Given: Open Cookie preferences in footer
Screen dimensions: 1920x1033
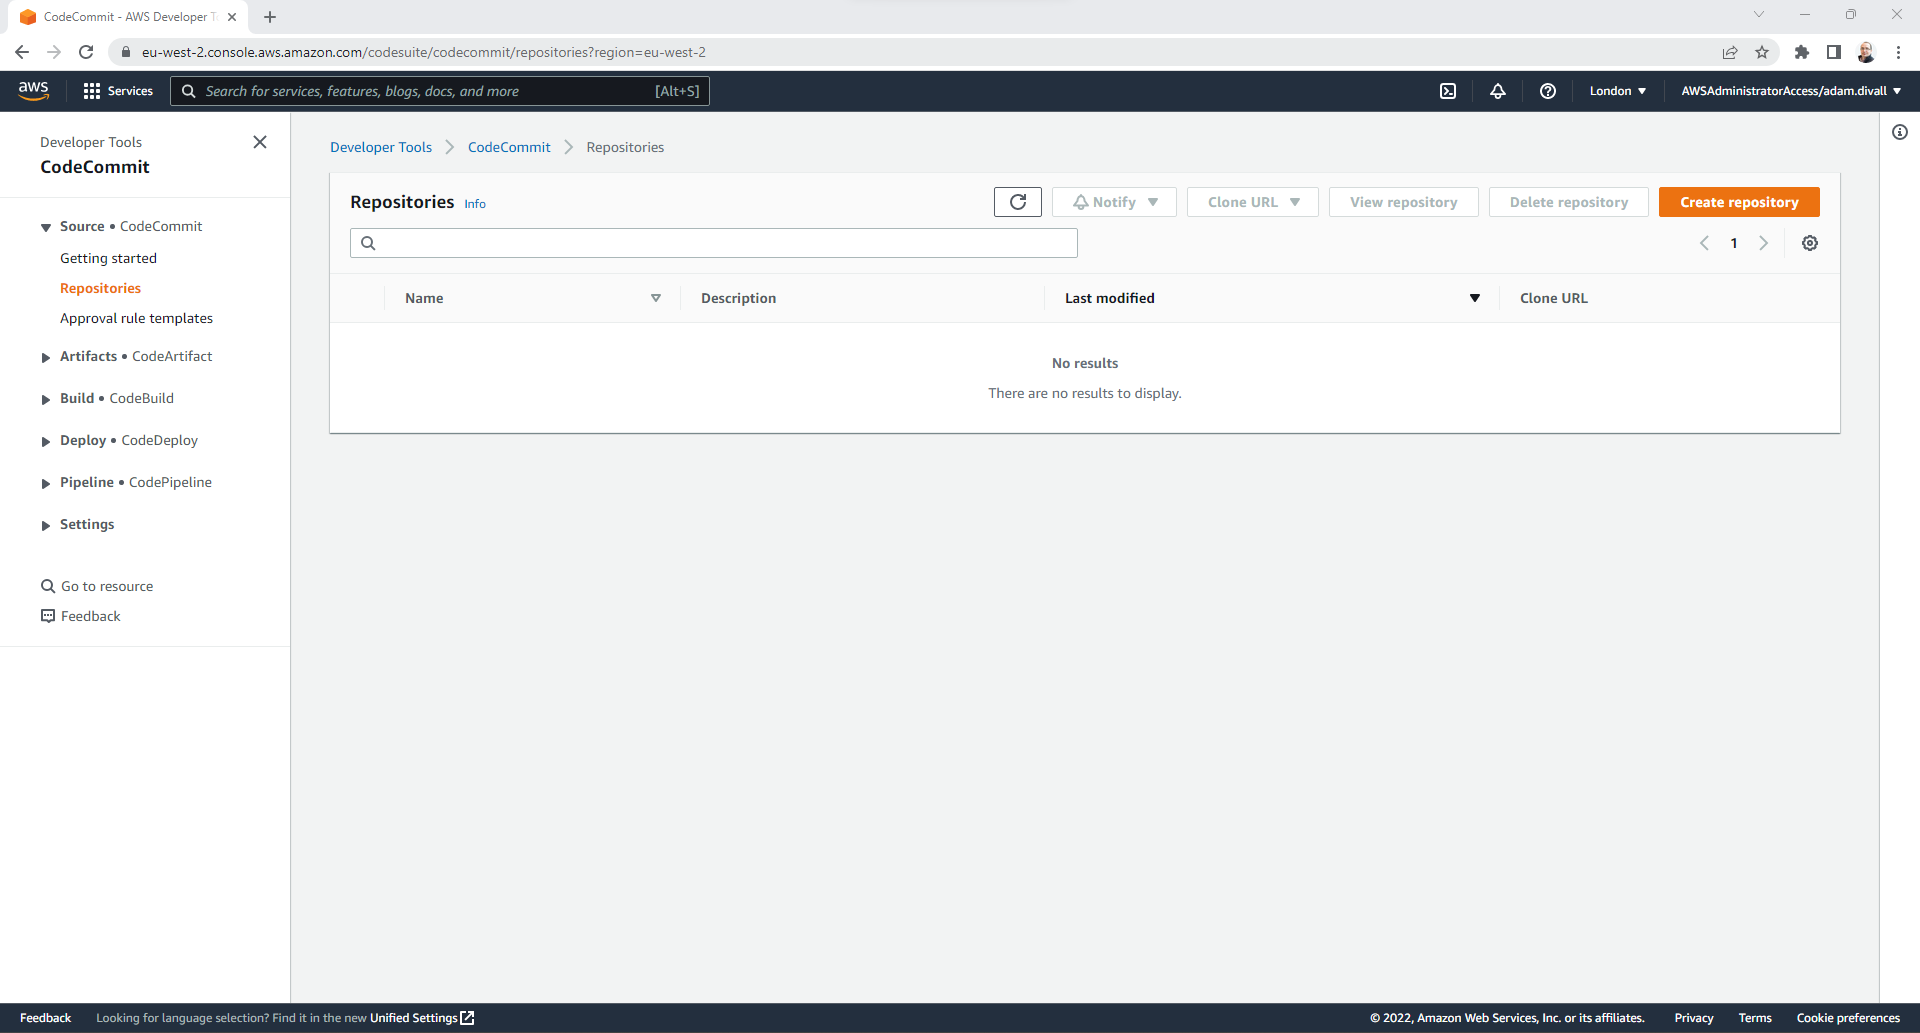Looking at the screenshot, I should click(1848, 1018).
